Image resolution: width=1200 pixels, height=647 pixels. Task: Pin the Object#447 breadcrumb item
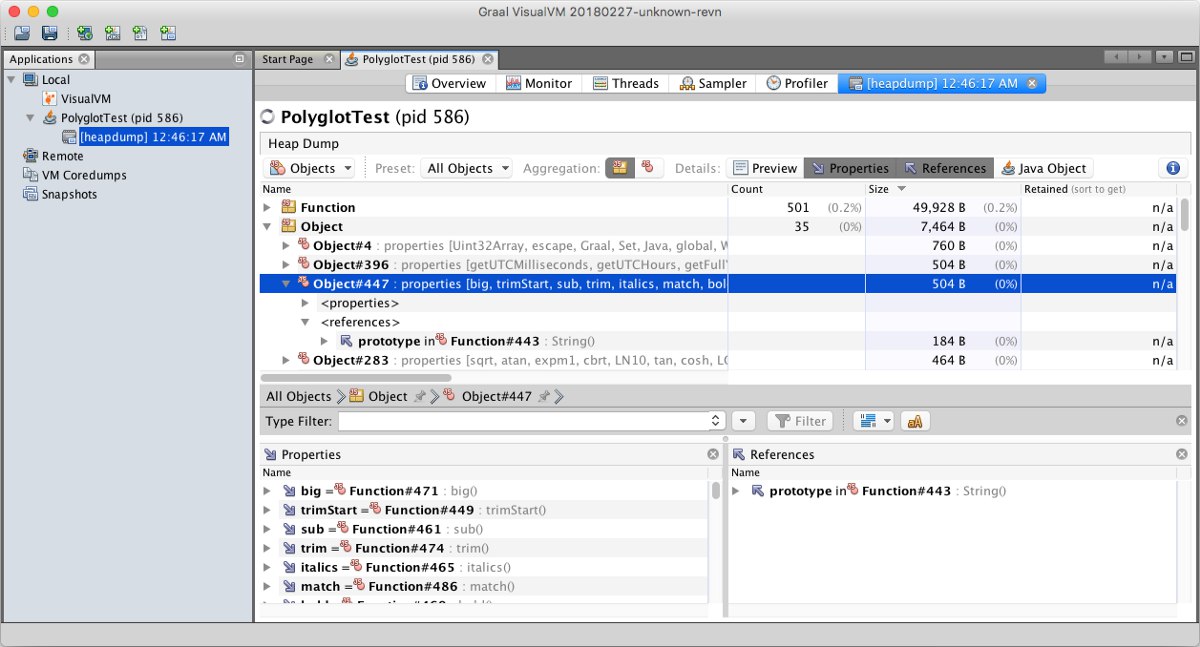pos(543,396)
